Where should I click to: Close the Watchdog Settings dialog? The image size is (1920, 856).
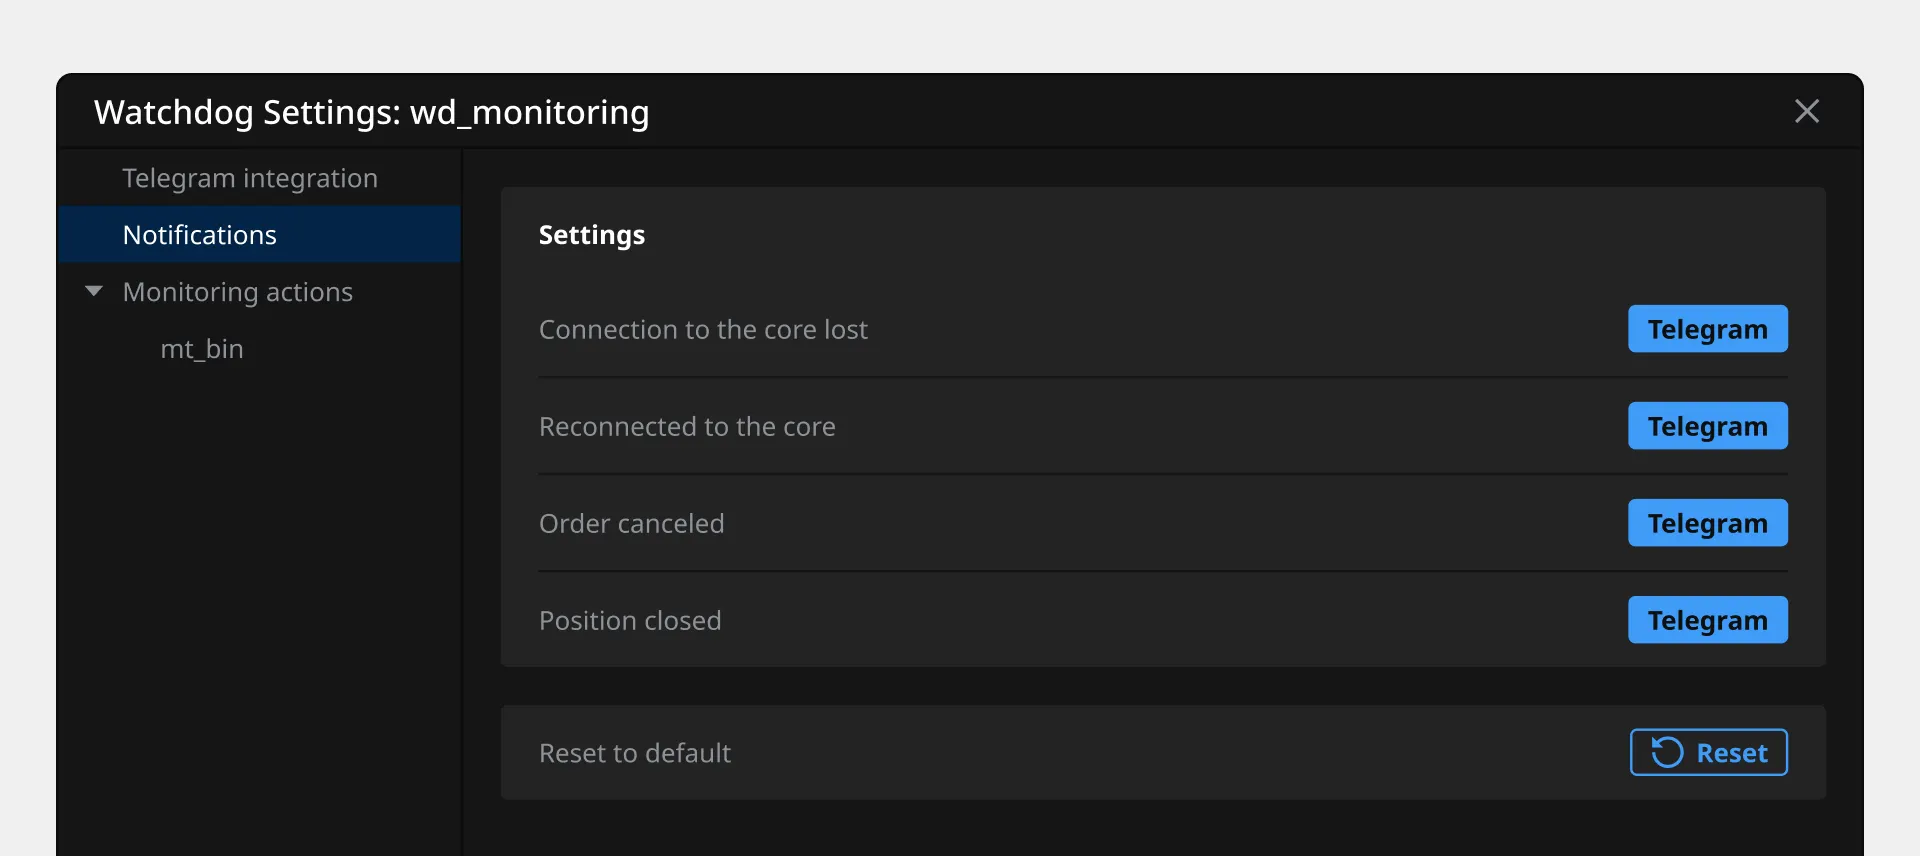[x=1806, y=111]
